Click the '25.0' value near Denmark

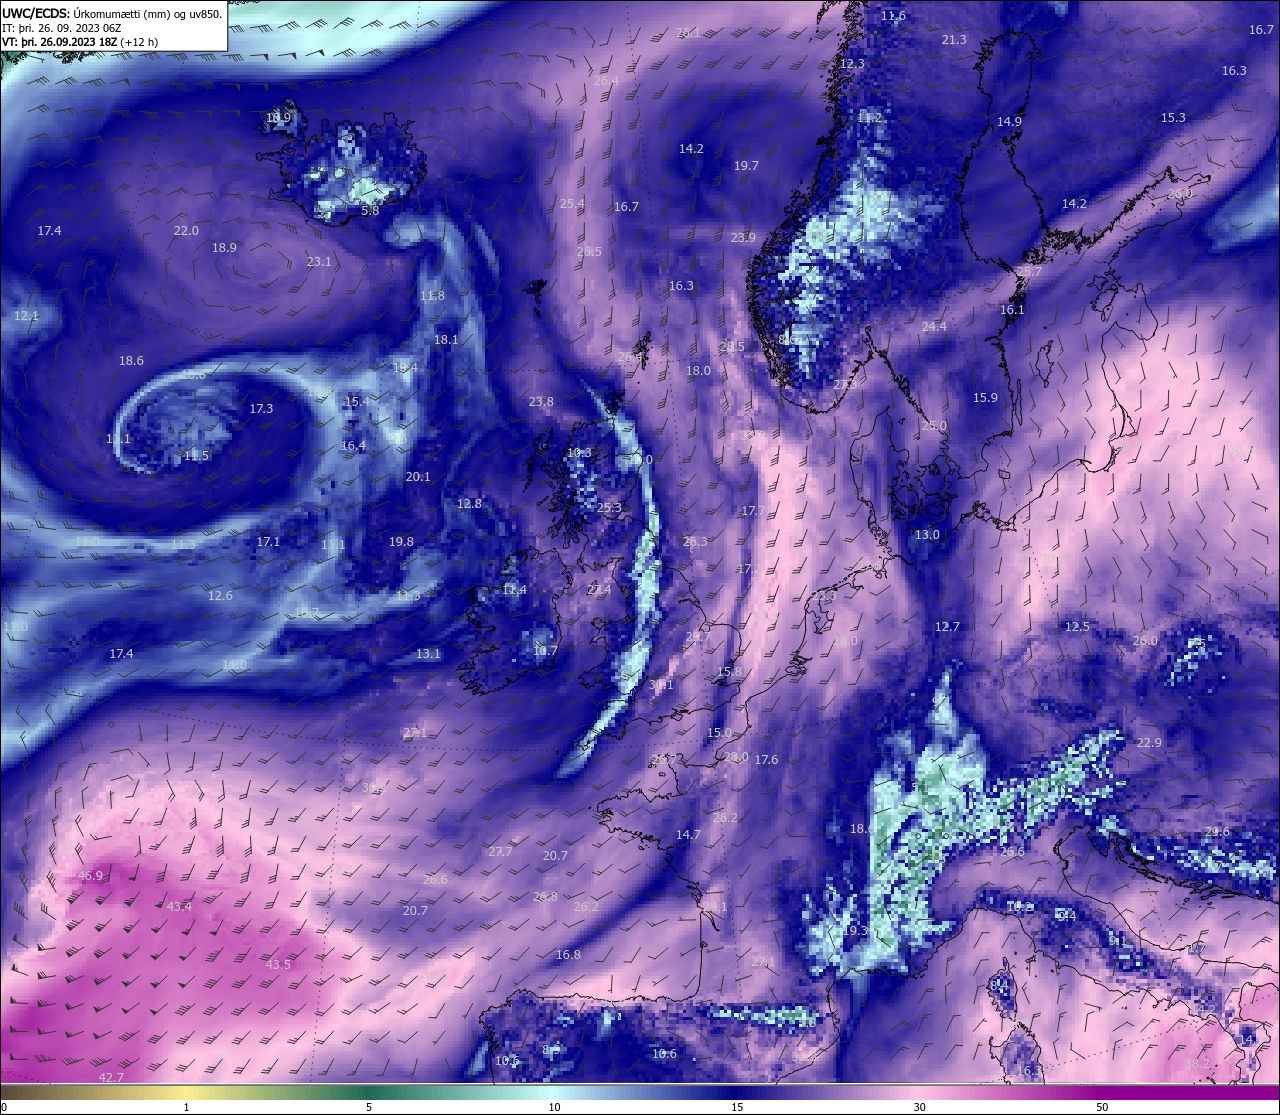point(934,426)
